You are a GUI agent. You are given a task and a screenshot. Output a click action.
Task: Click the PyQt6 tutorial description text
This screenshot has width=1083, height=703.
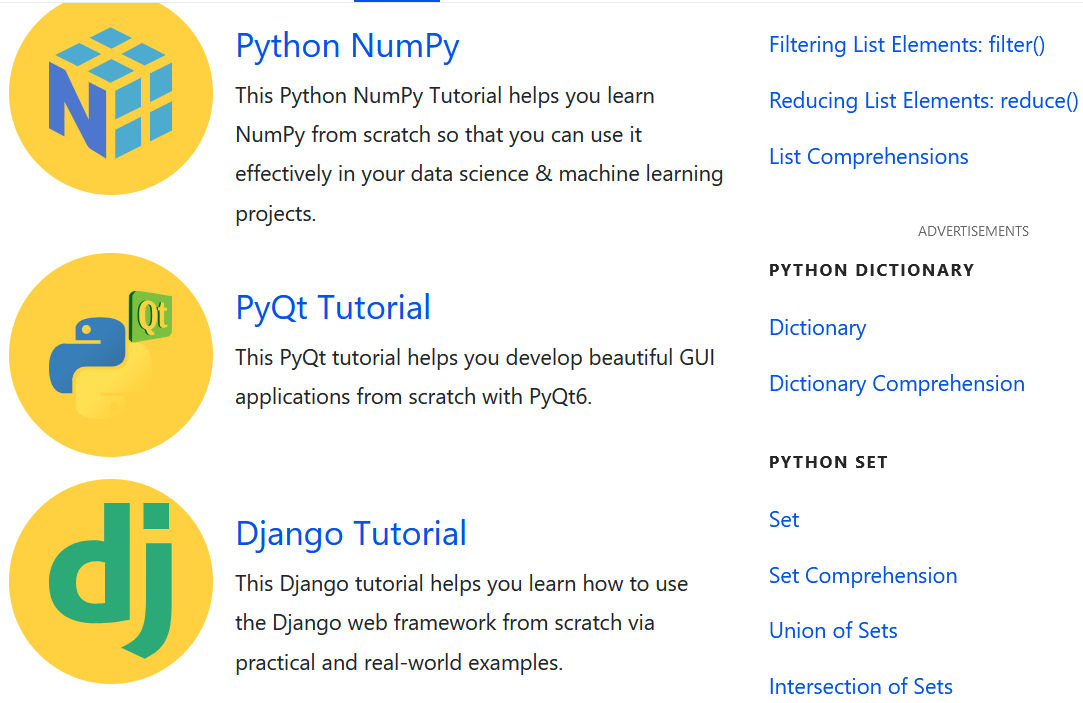coord(475,377)
